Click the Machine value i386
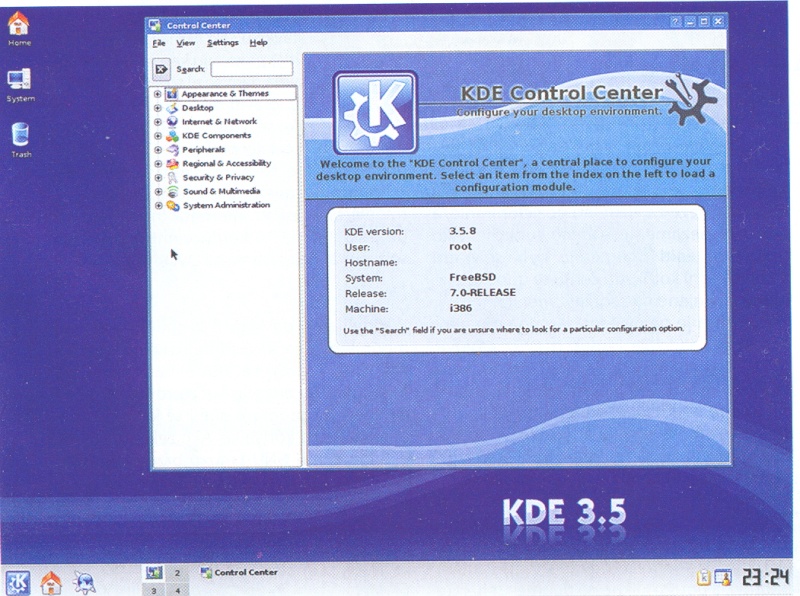The width and height of the screenshot is (800, 596). (x=461, y=308)
